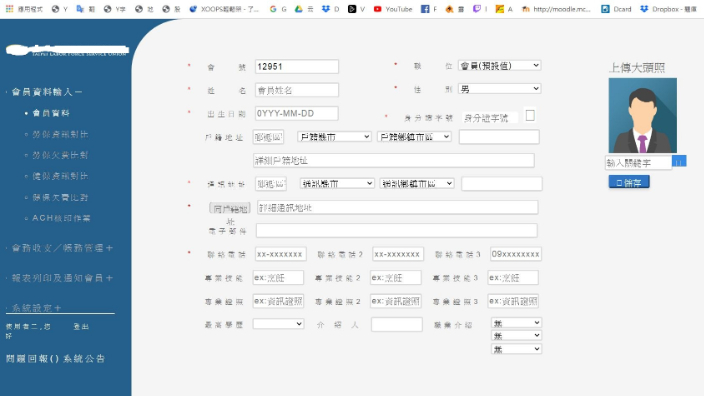Viewport: 704px width, 396px height.
Task: Focus the 詳細通訊地址 field
Action: point(397,207)
